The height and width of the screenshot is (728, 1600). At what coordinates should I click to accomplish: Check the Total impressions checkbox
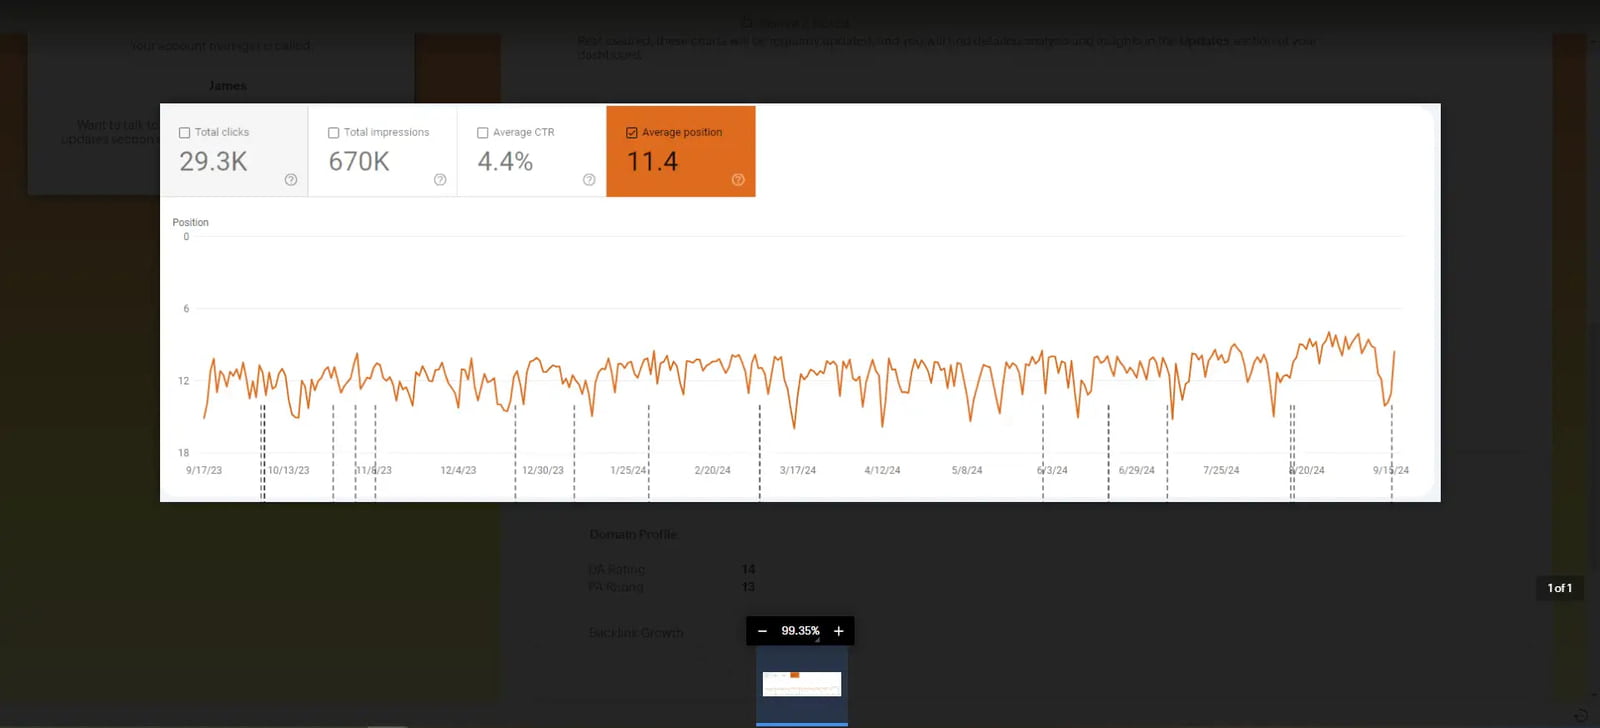334,133
